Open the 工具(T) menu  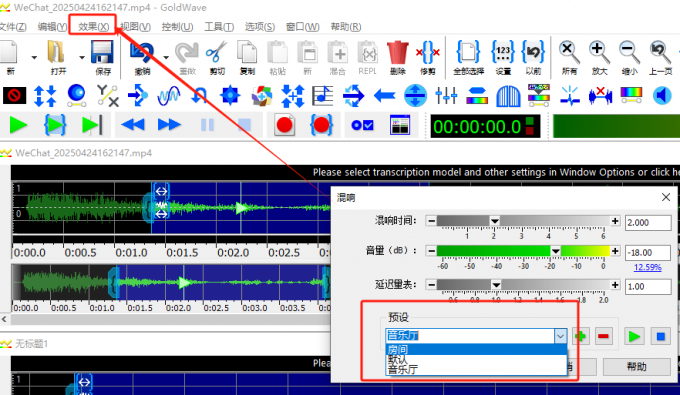(219, 27)
